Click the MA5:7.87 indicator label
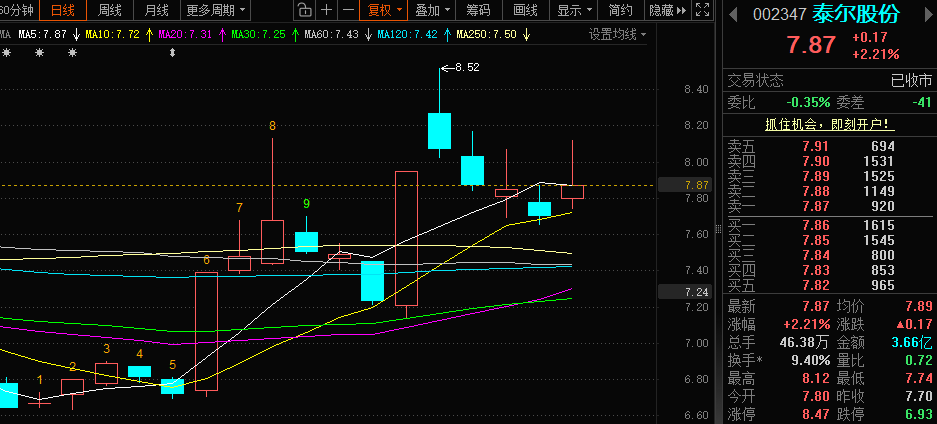The image size is (937, 424). [42, 35]
